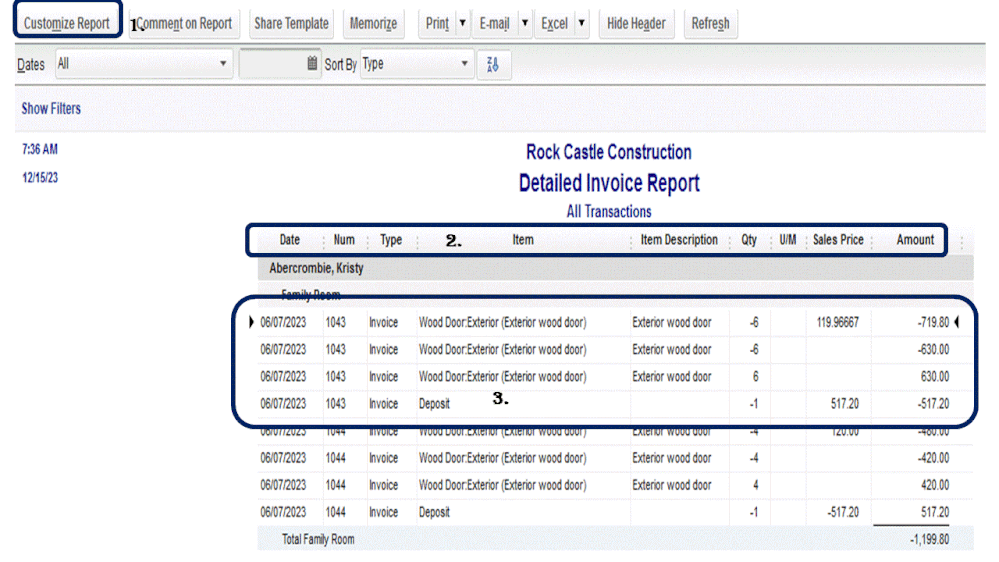Image resolution: width=999 pixels, height=562 pixels.
Task: Click the -719.80 amount cell
Action: pyautogui.click(x=933, y=322)
